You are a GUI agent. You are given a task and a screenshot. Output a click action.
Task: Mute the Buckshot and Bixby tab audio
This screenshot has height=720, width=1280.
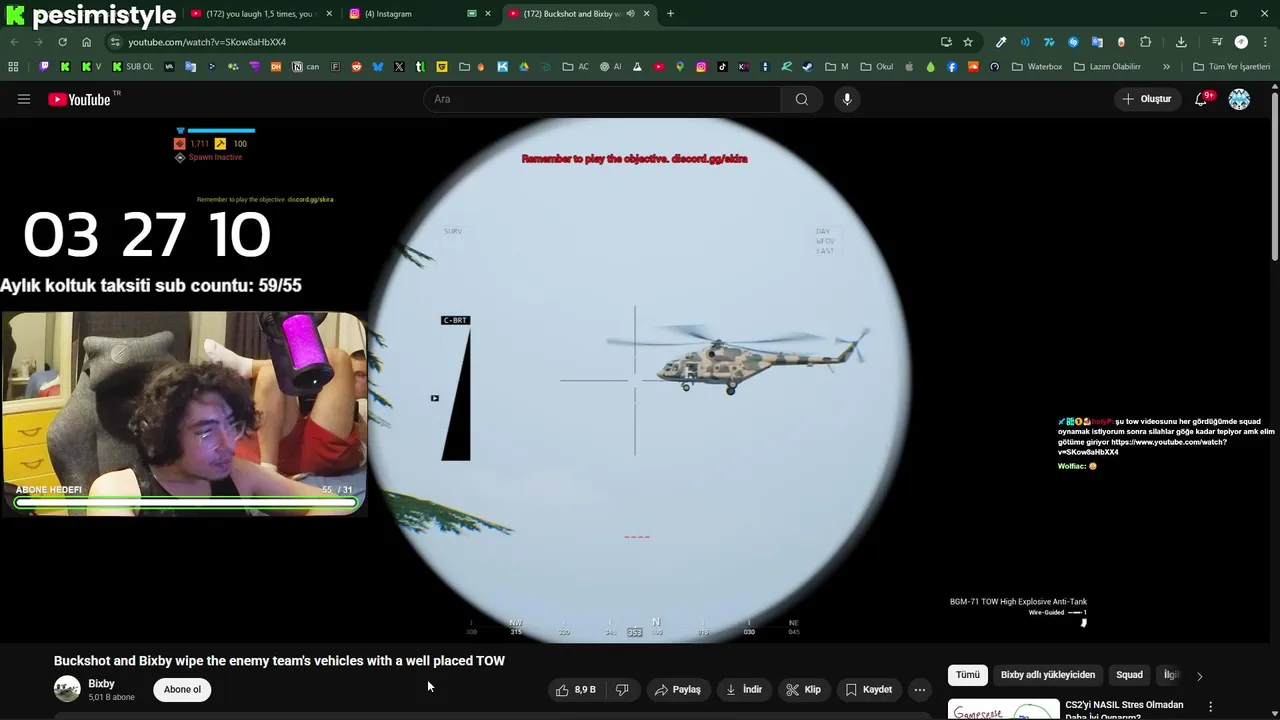(x=630, y=14)
